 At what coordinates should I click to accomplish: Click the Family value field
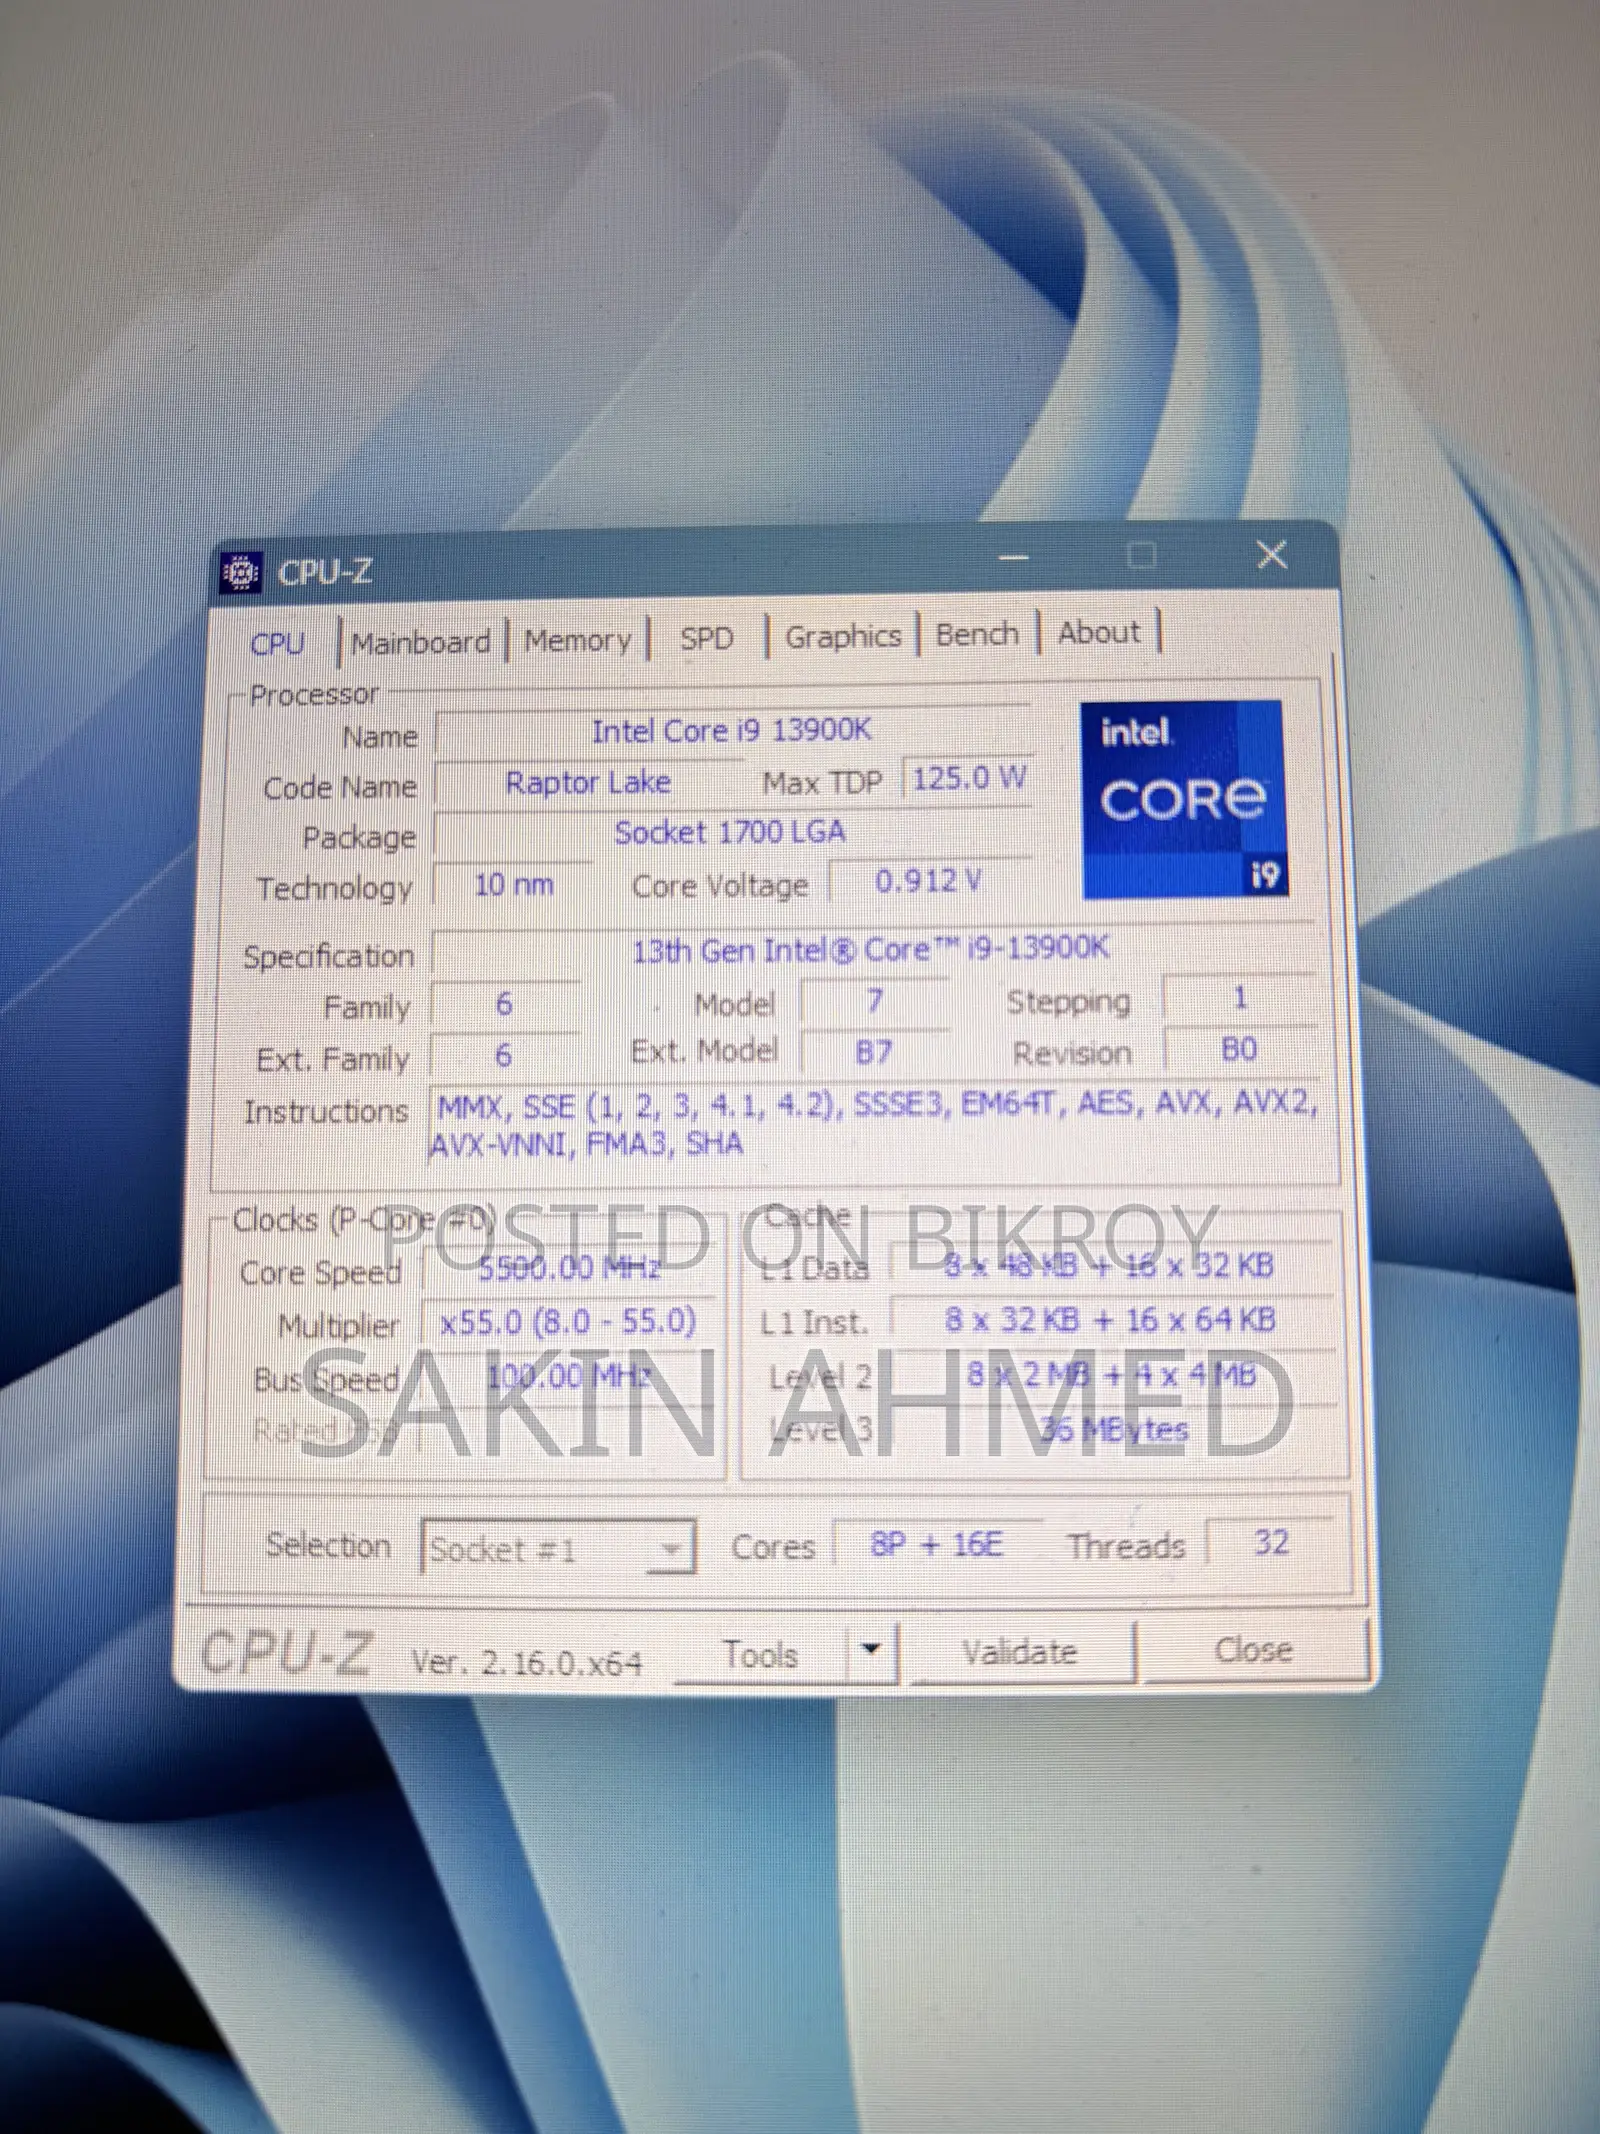[504, 1004]
